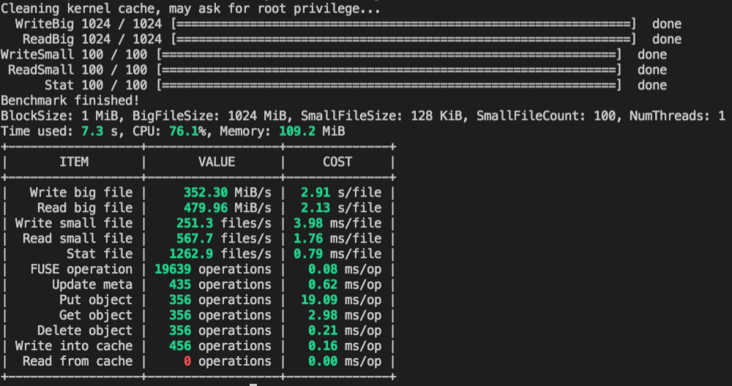The width and height of the screenshot is (732, 386).
Task: Click the ReadBig progress bar
Action: [403, 39]
